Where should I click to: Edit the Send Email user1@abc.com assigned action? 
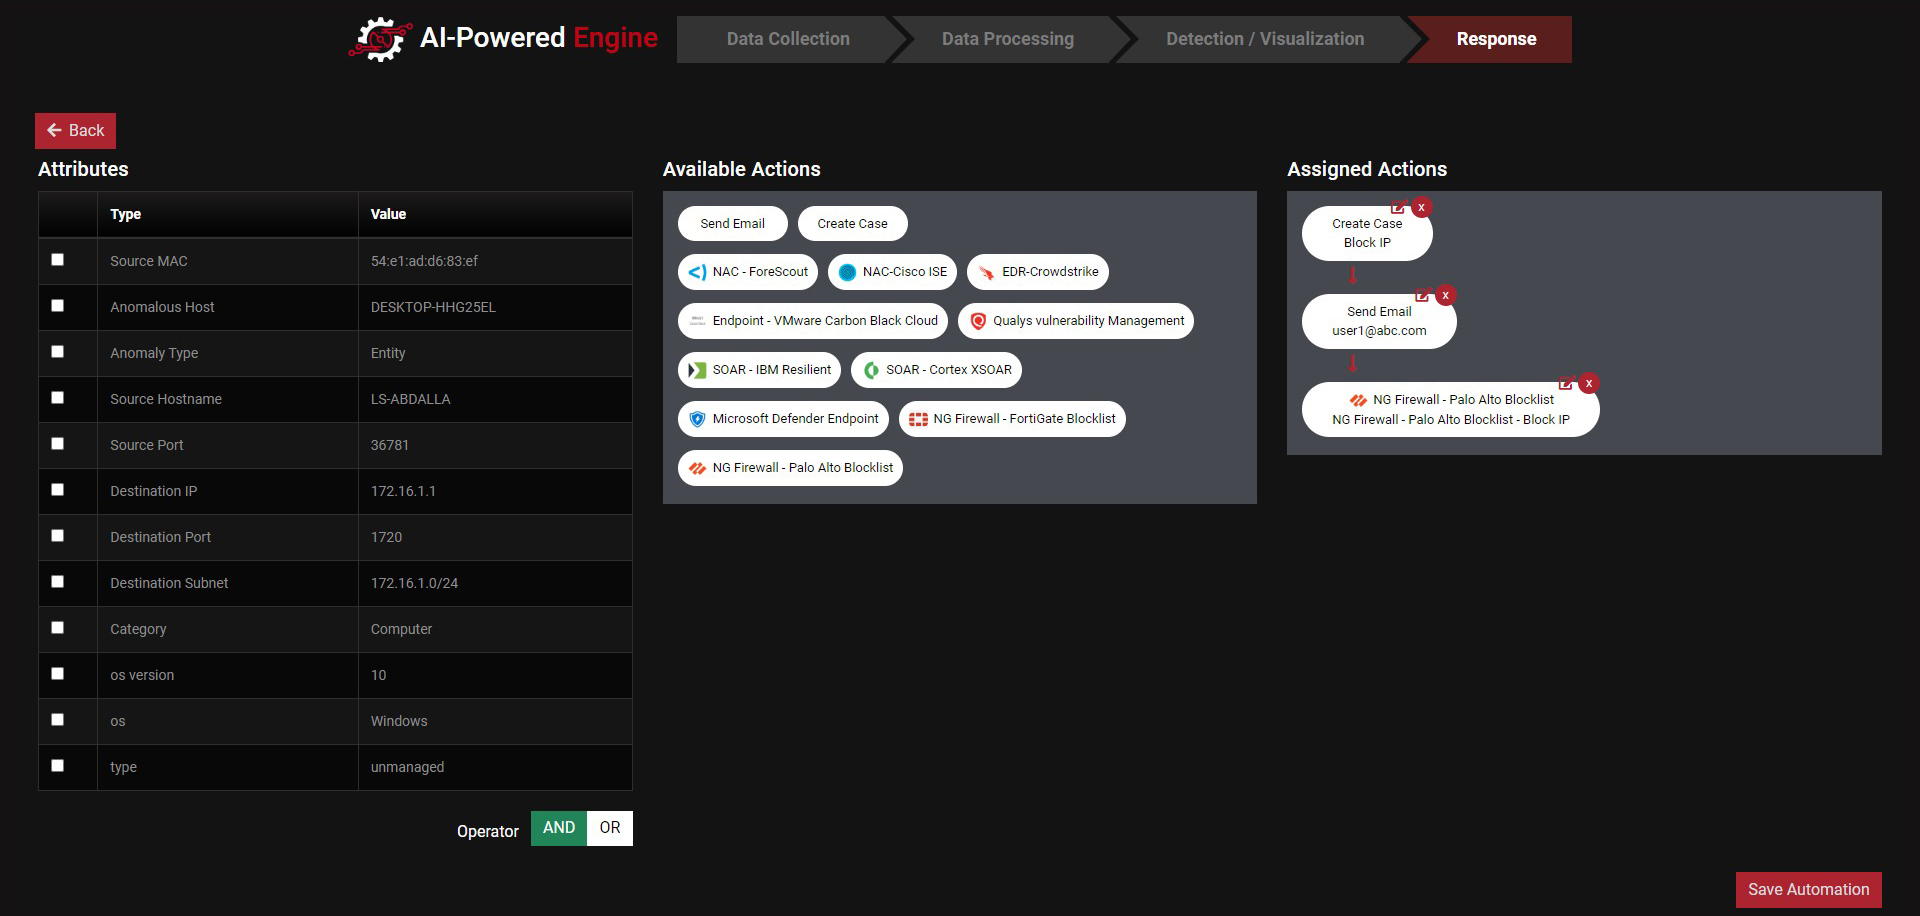(1422, 295)
